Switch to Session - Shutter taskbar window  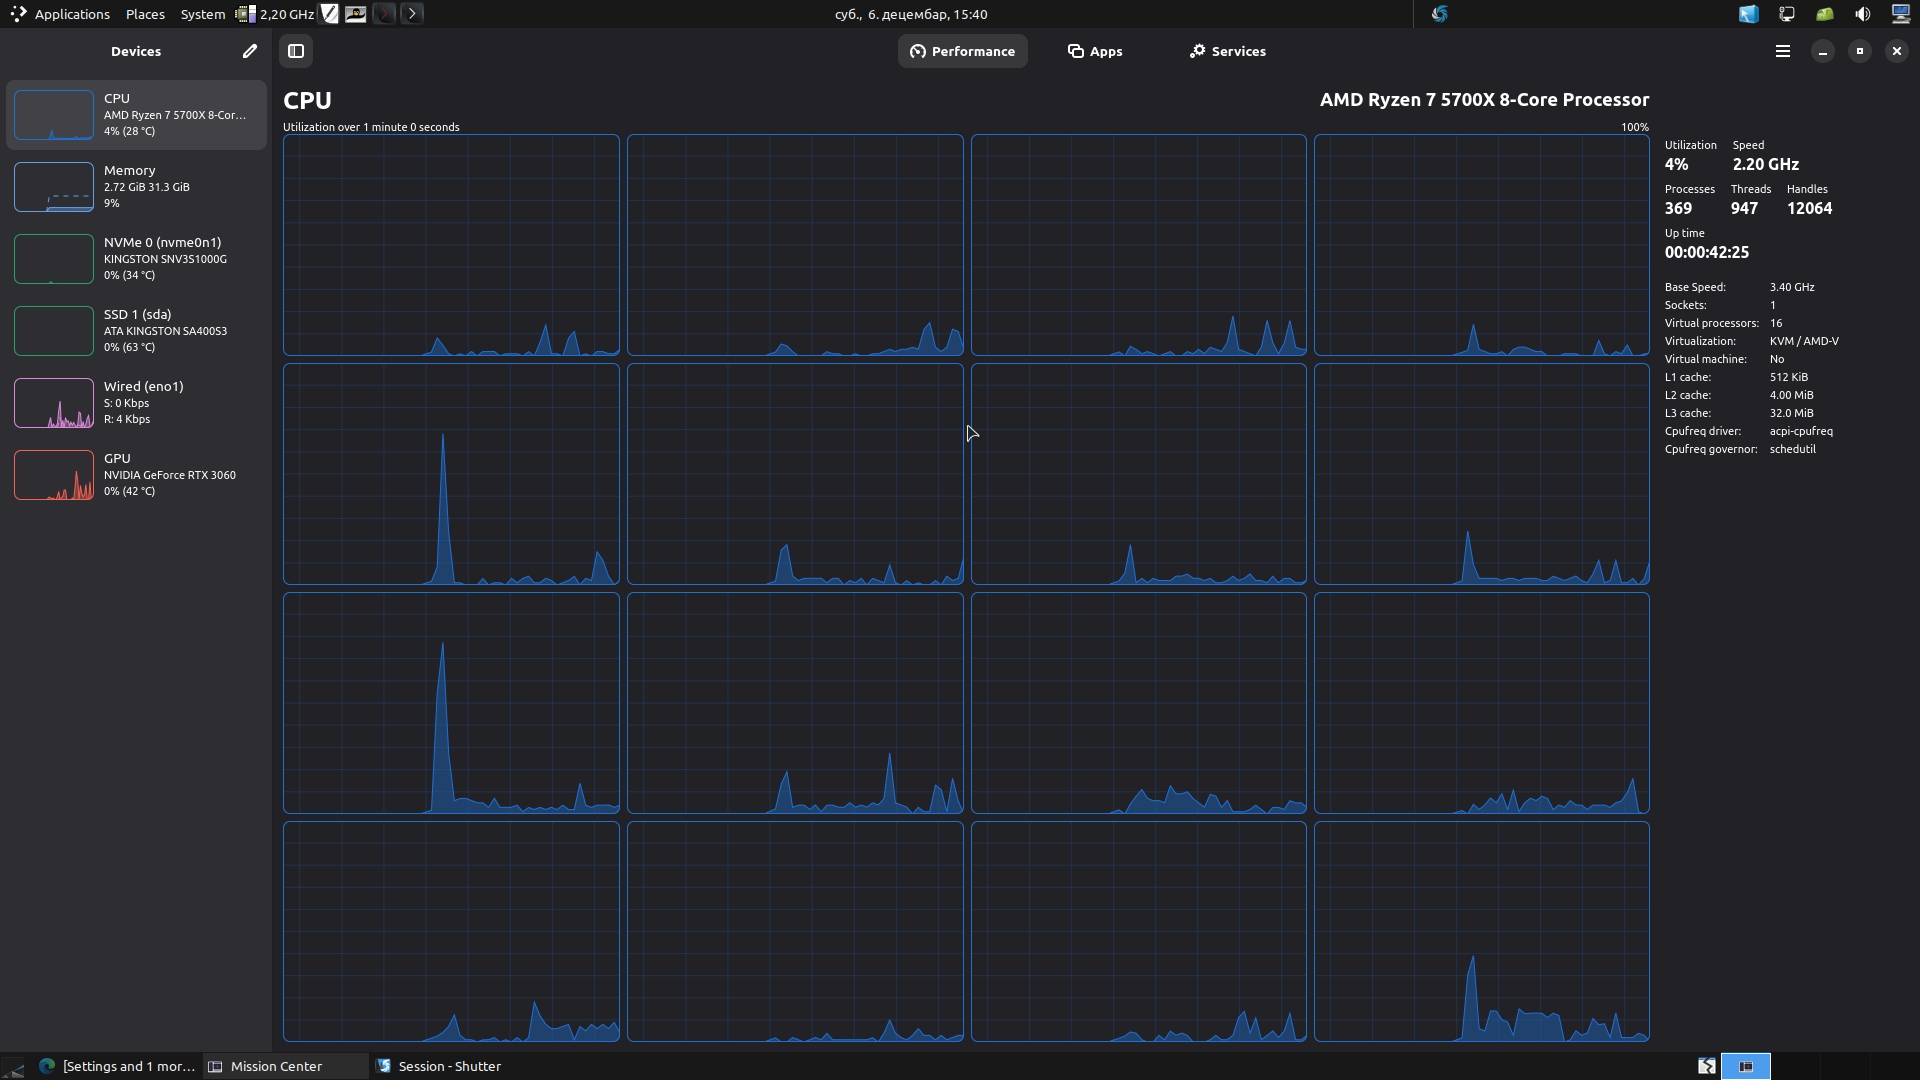pos(438,1066)
